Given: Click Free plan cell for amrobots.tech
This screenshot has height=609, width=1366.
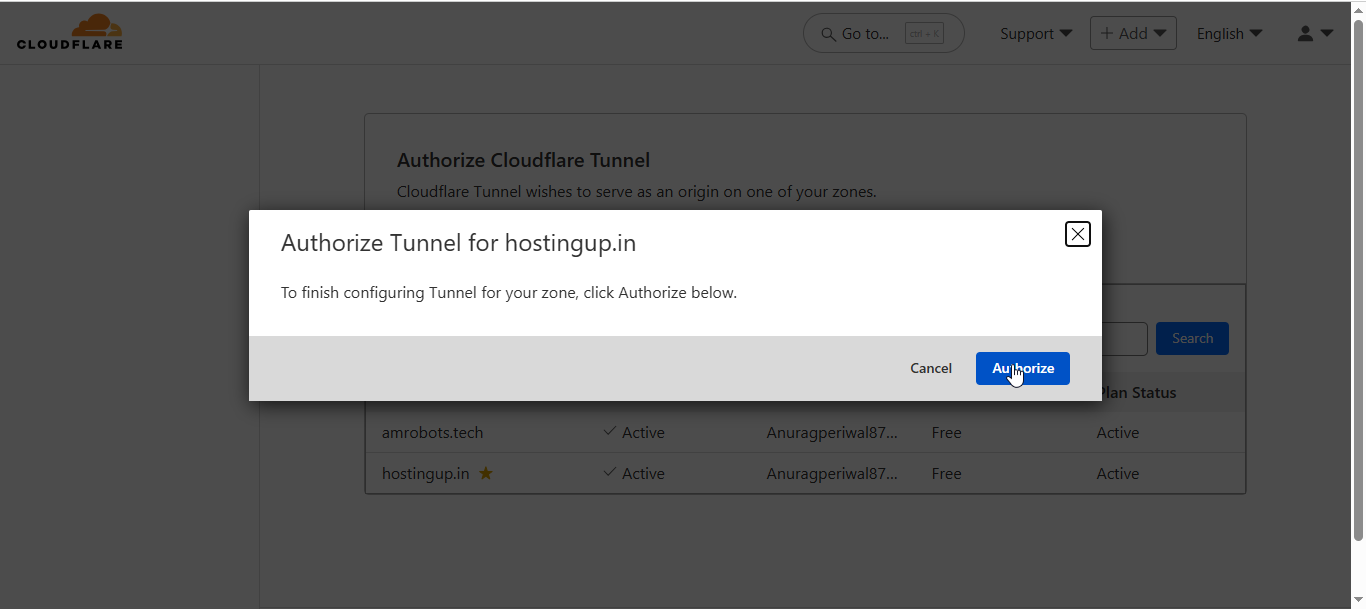Looking at the screenshot, I should coord(946,433).
